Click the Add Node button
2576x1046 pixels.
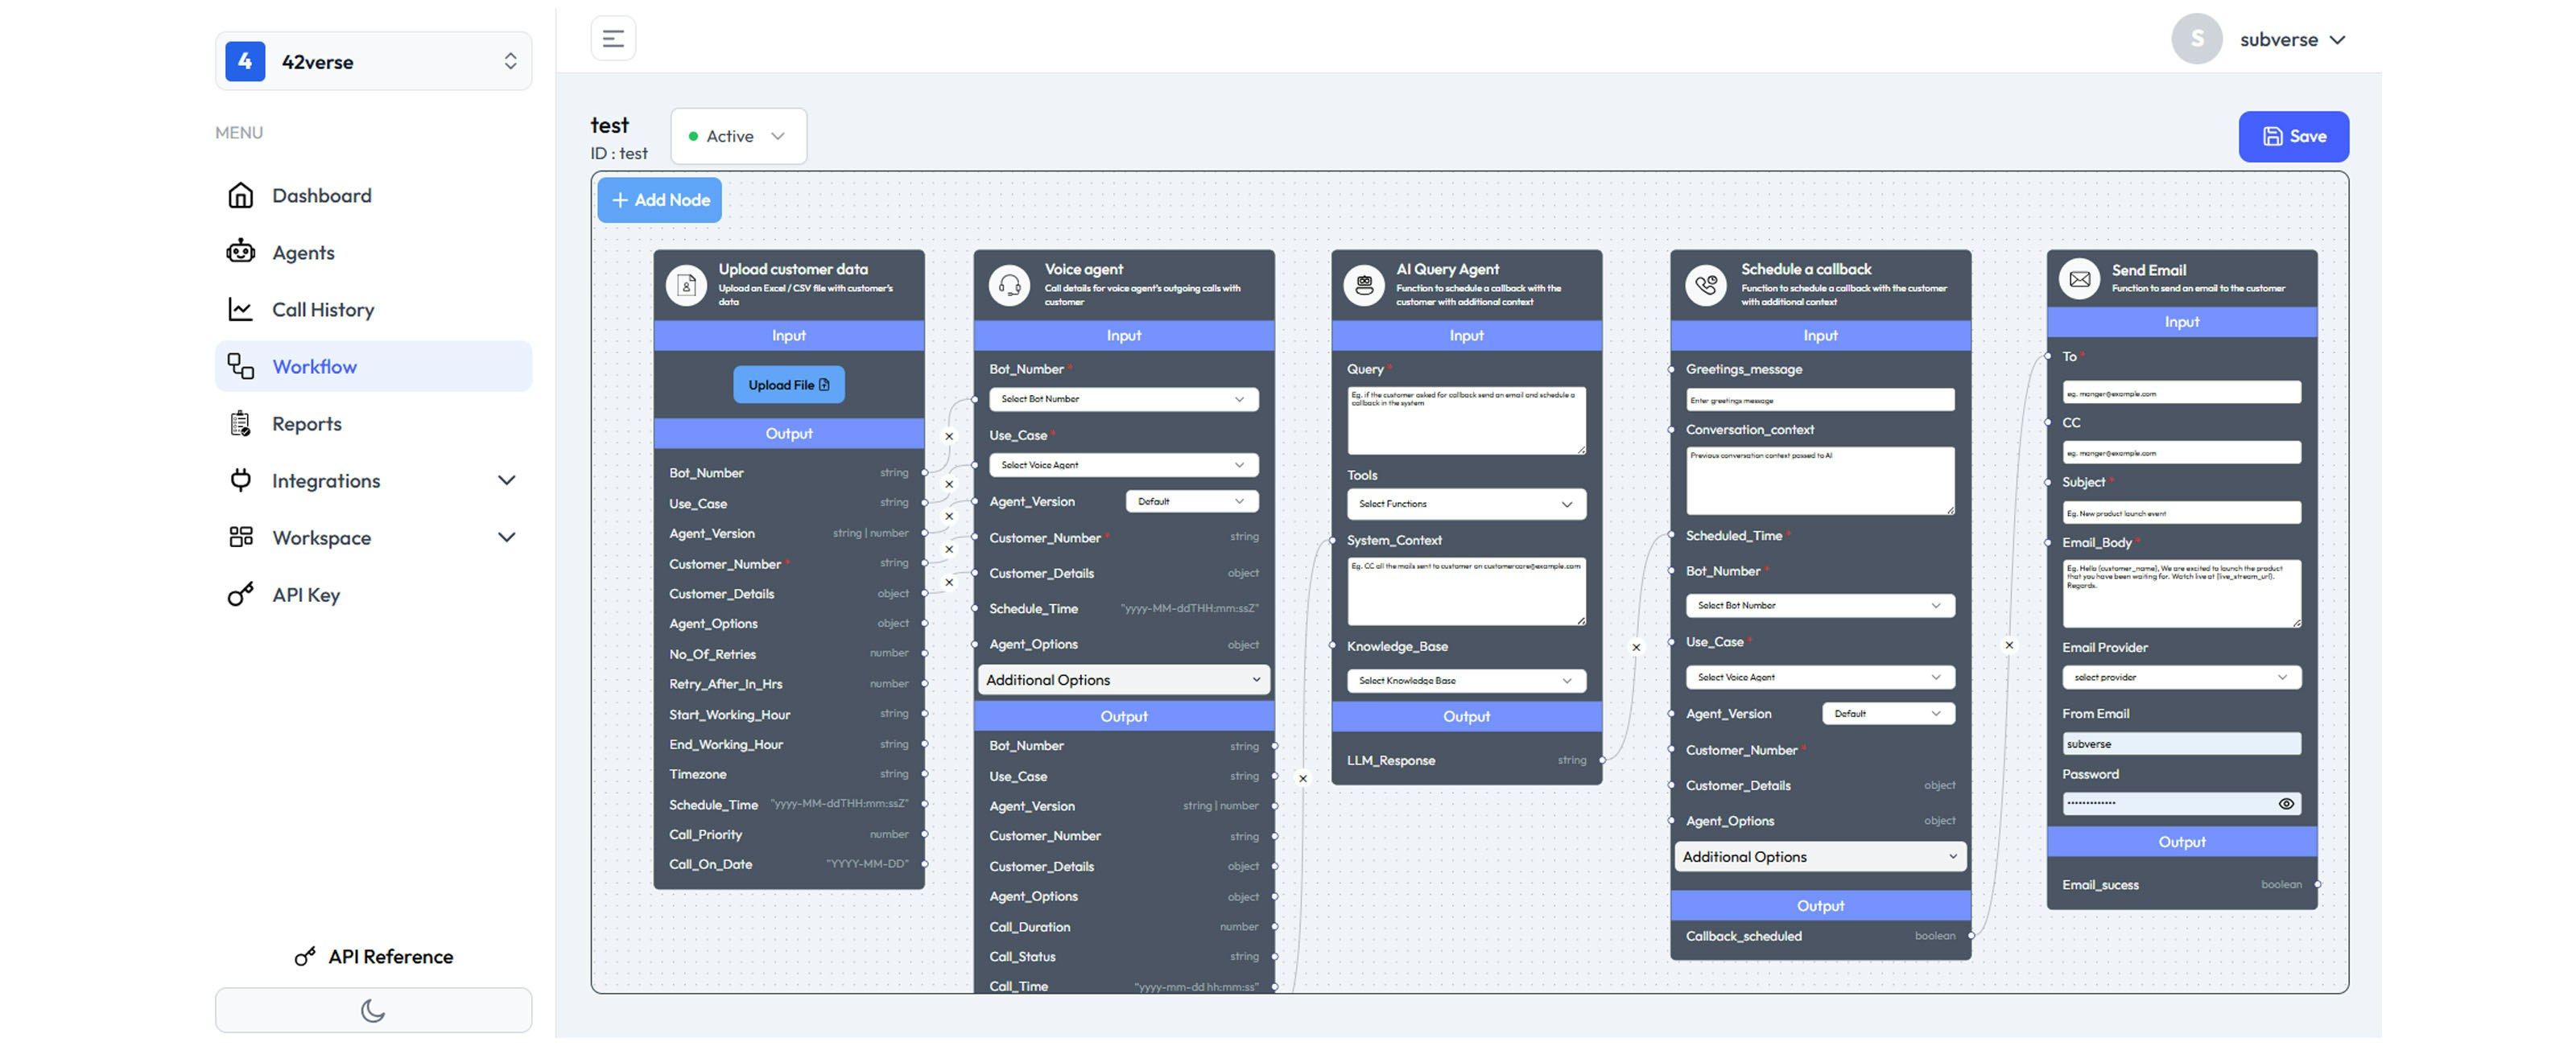click(660, 200)
